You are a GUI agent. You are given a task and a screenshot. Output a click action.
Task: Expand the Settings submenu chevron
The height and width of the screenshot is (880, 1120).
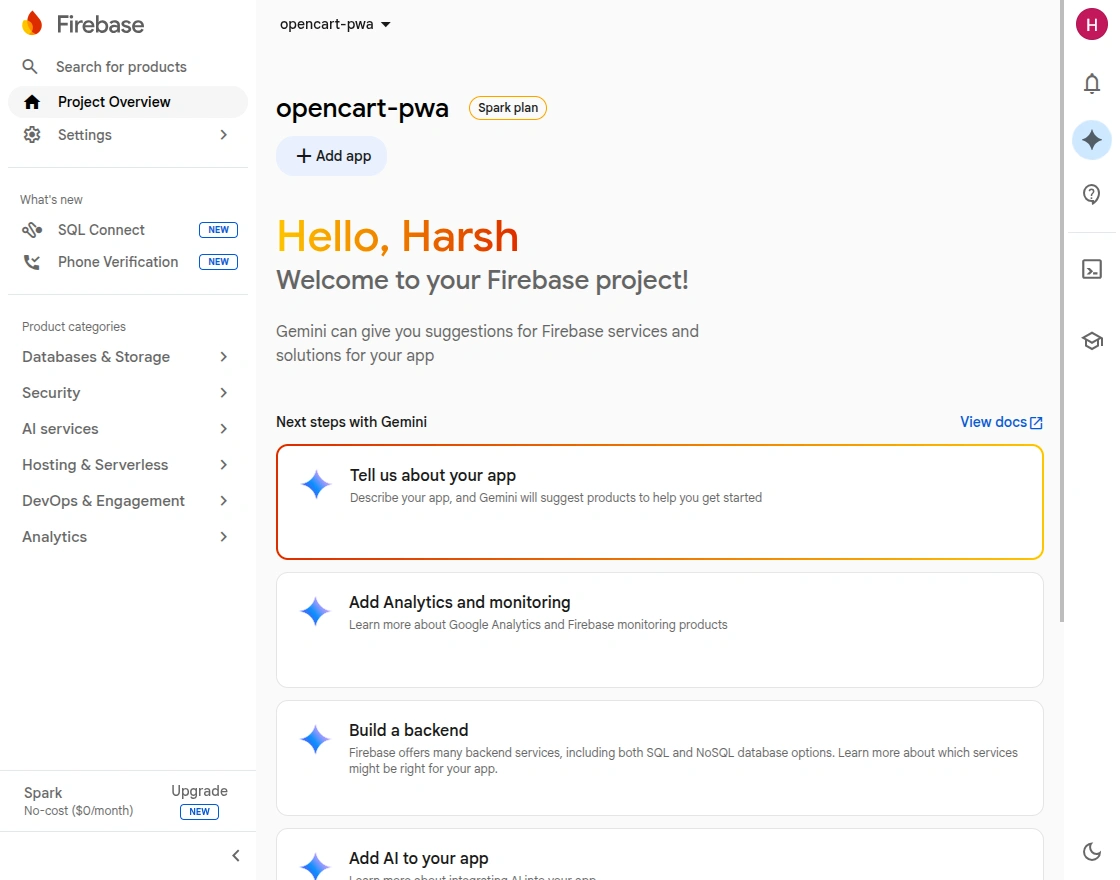coord(224,134)
